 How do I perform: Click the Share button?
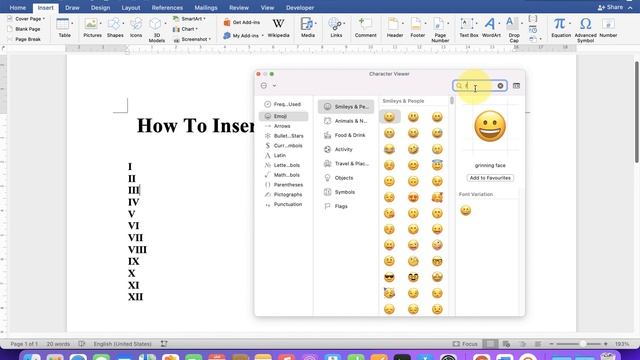pyautogui.click(x=611, y=7)
